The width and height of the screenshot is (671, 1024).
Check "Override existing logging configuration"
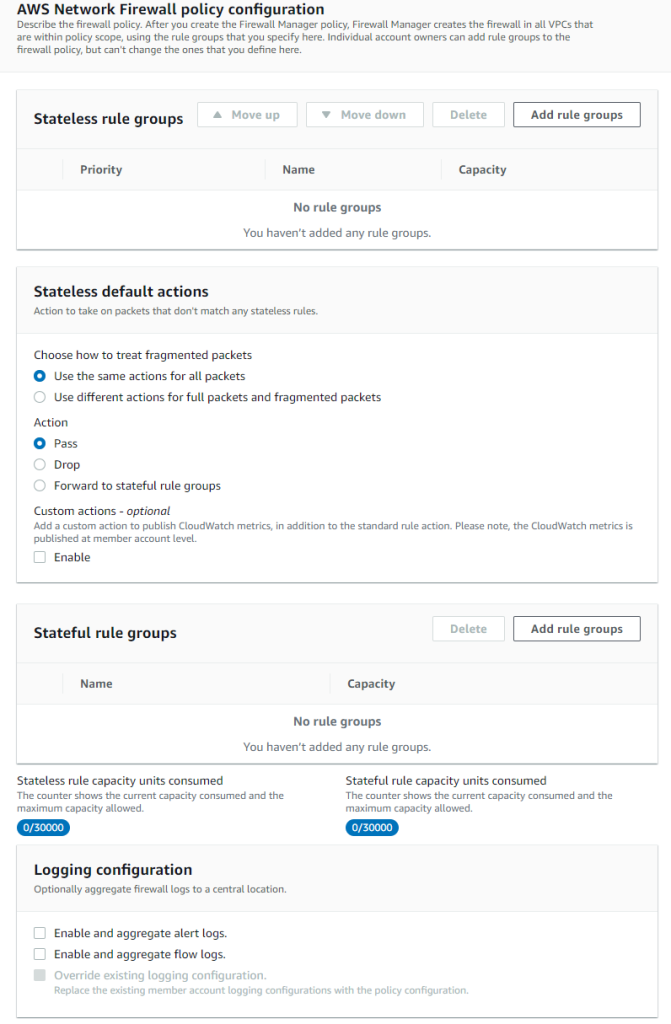[x=39, y=974]
